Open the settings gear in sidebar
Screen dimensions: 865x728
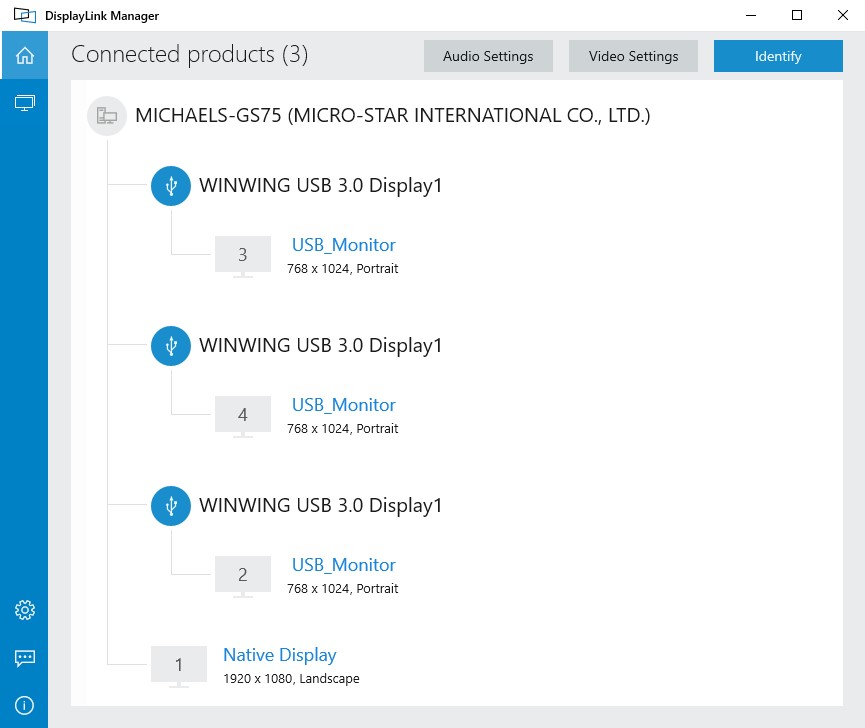click(25, 610)
